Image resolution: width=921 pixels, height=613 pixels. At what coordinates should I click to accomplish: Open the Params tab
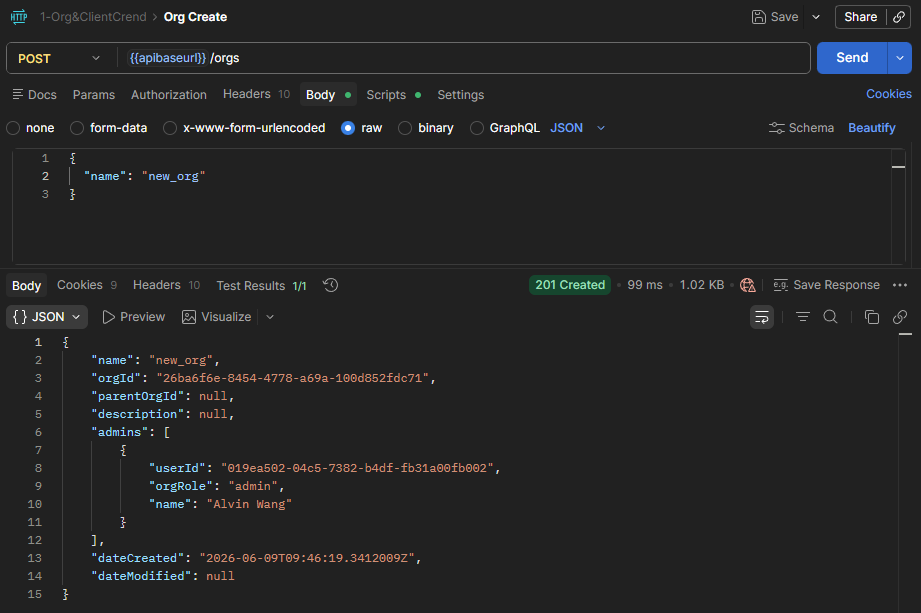(x=94, y=95)
